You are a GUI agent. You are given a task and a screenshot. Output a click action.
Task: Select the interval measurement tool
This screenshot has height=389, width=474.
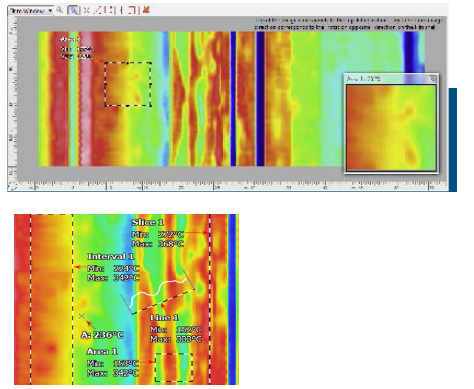click(121, 10)
